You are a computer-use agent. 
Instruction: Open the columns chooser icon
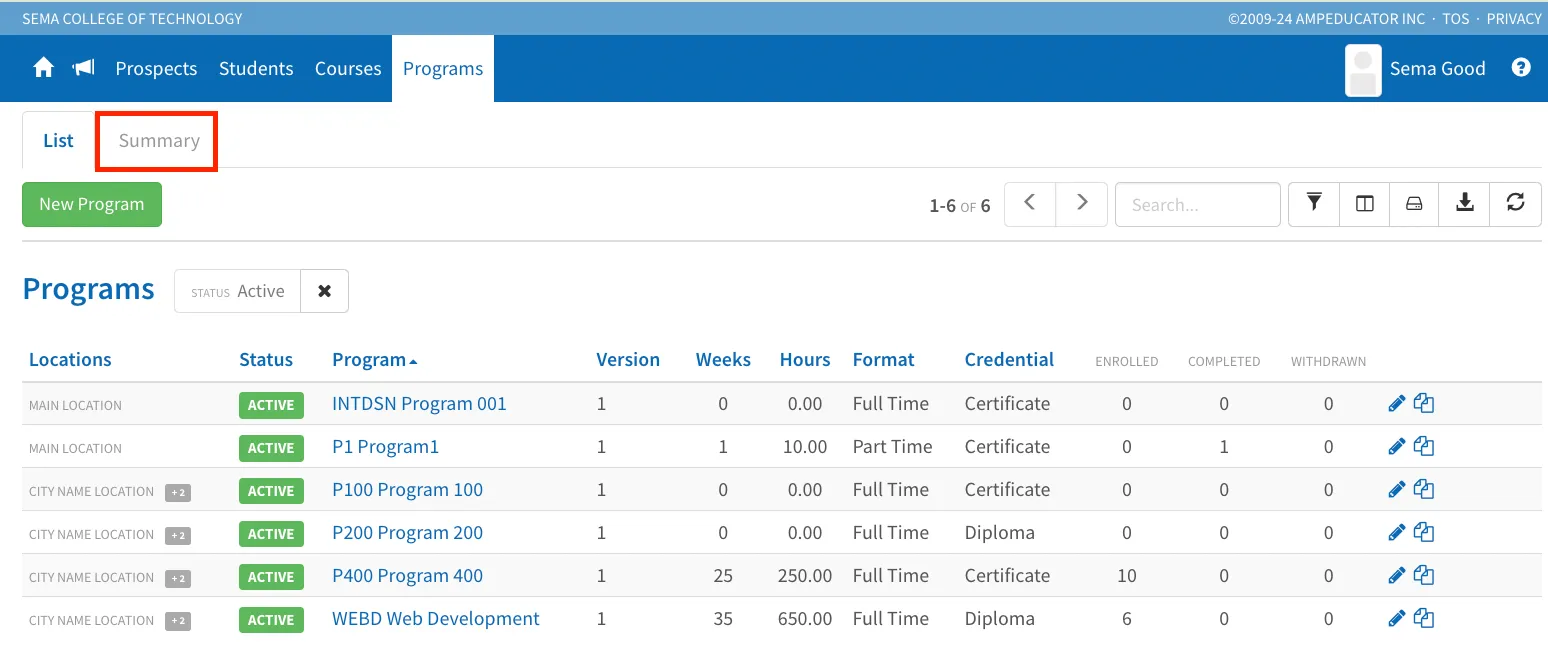point(1364,204)
